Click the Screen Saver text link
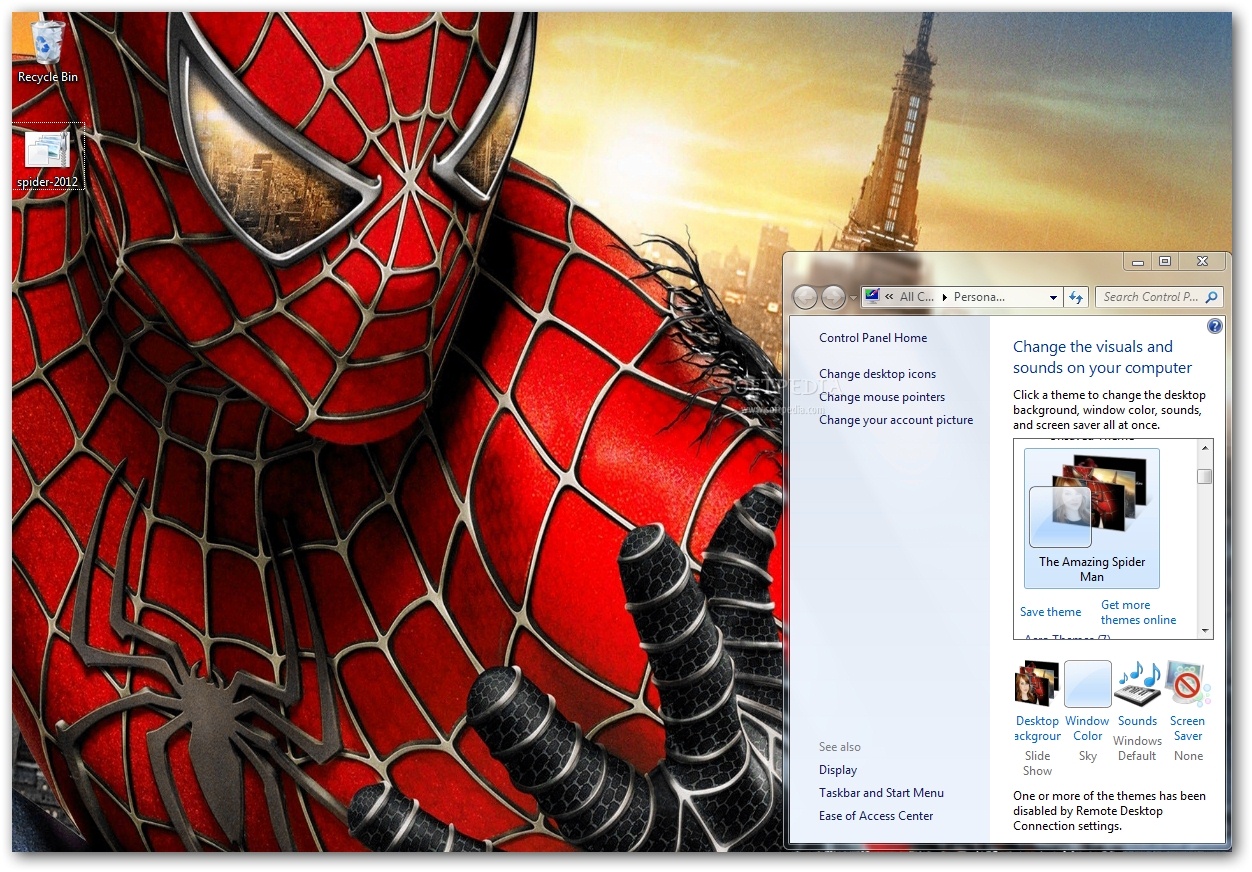Screen dimensions: 1252x872 (x=1188, y=728)
